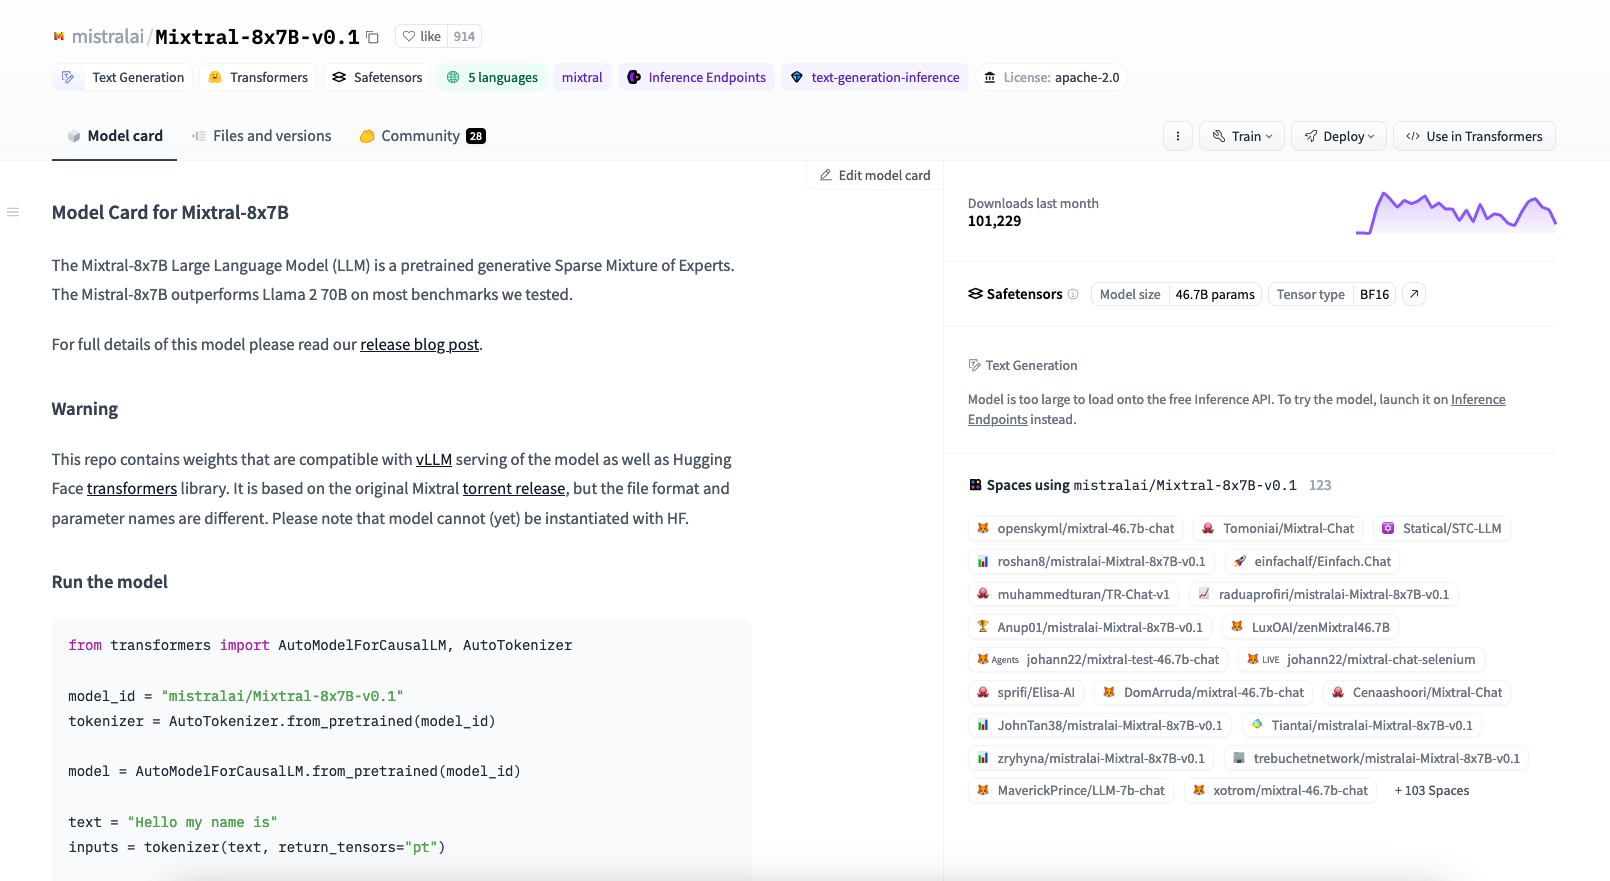Show the + 103 Spaces list

click(x=1431, y=790)
